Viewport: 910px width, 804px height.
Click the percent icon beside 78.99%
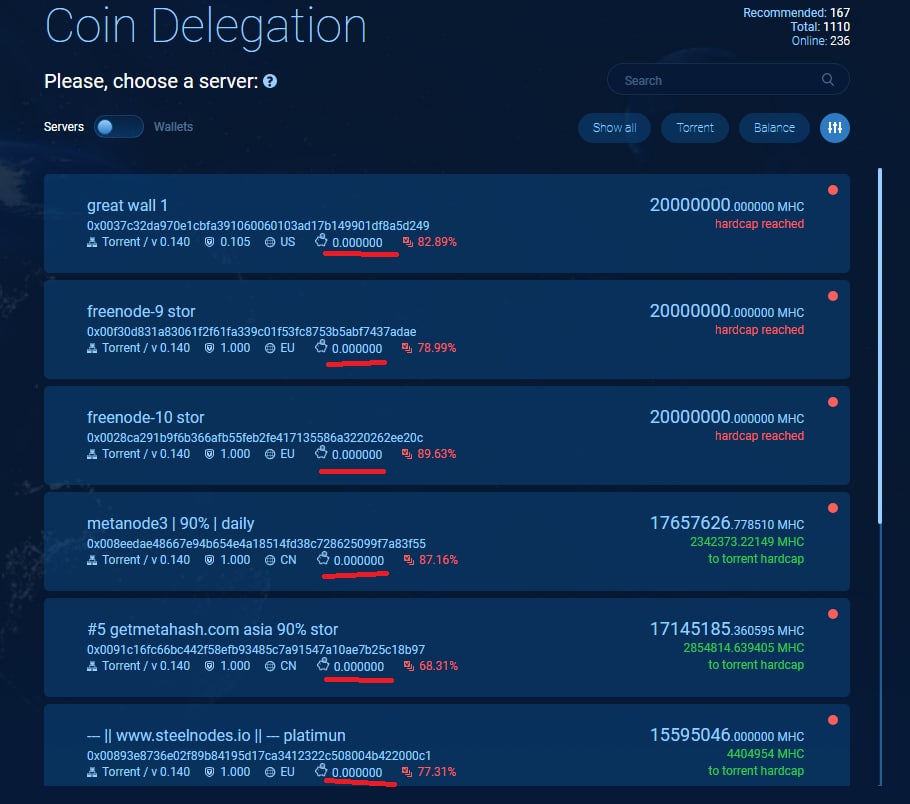(407, 348)
